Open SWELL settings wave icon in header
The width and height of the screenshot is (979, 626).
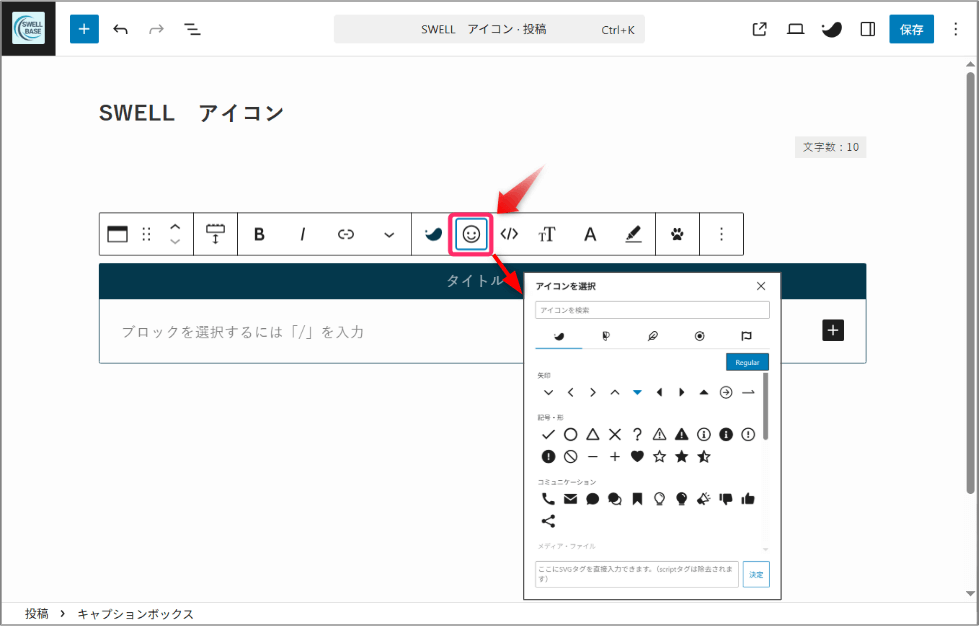pos(832,29)
